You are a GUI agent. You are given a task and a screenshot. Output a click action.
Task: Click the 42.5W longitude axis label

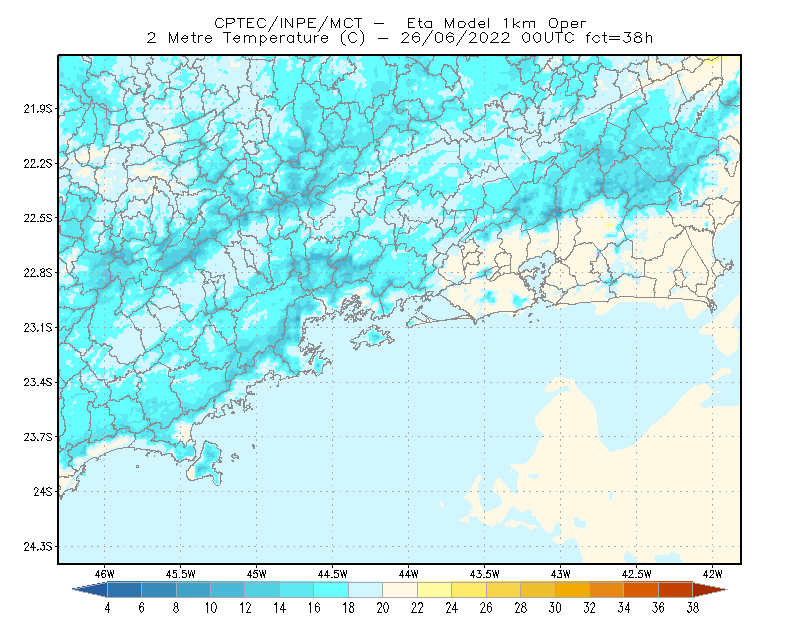click(637, 574)
